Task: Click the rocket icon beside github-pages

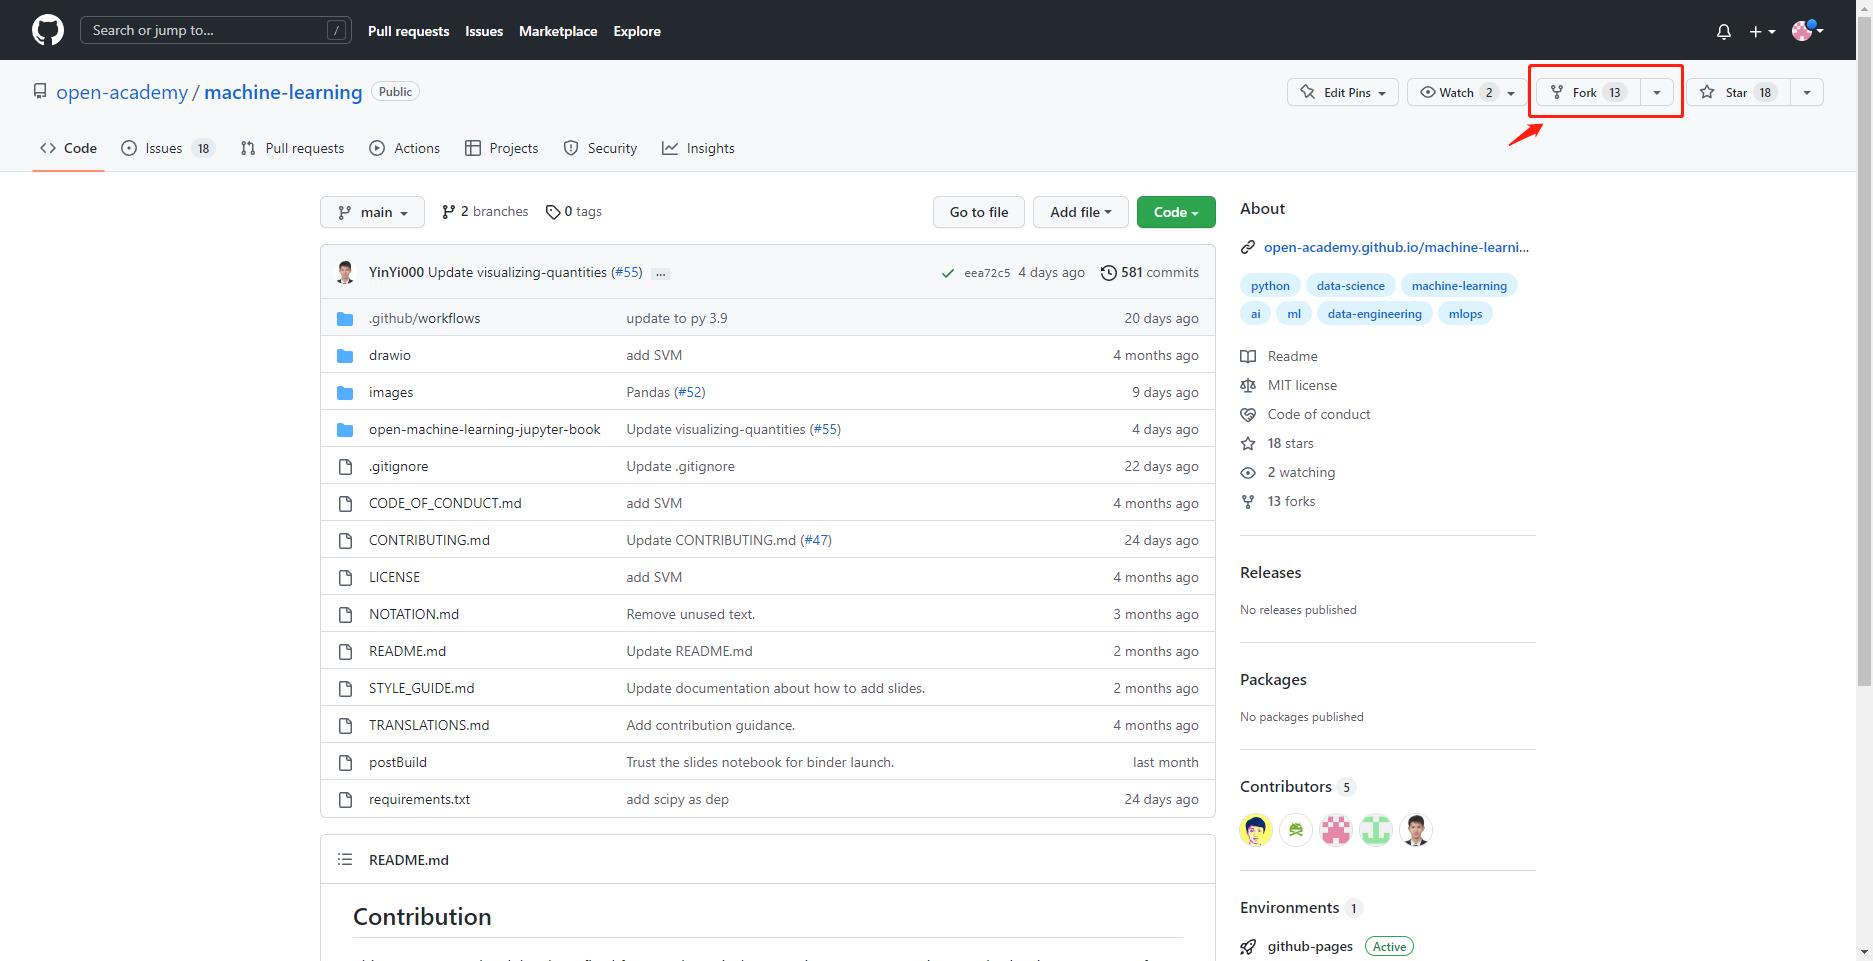Action: click(1248, 947)
